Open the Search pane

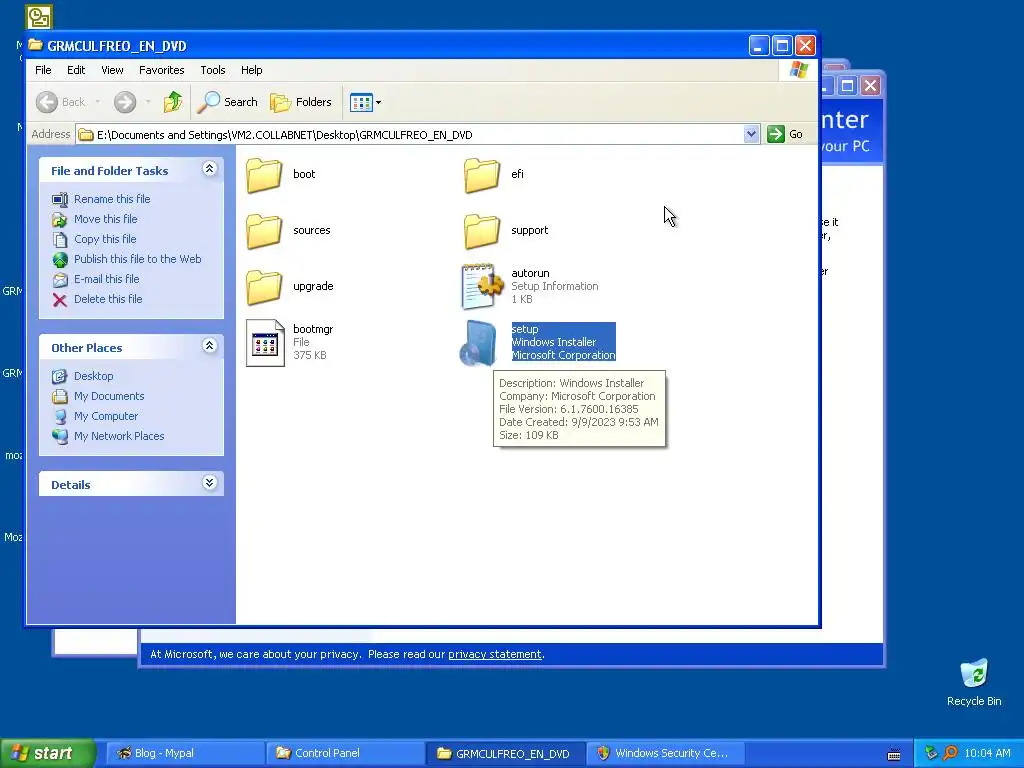pos(228,102)
